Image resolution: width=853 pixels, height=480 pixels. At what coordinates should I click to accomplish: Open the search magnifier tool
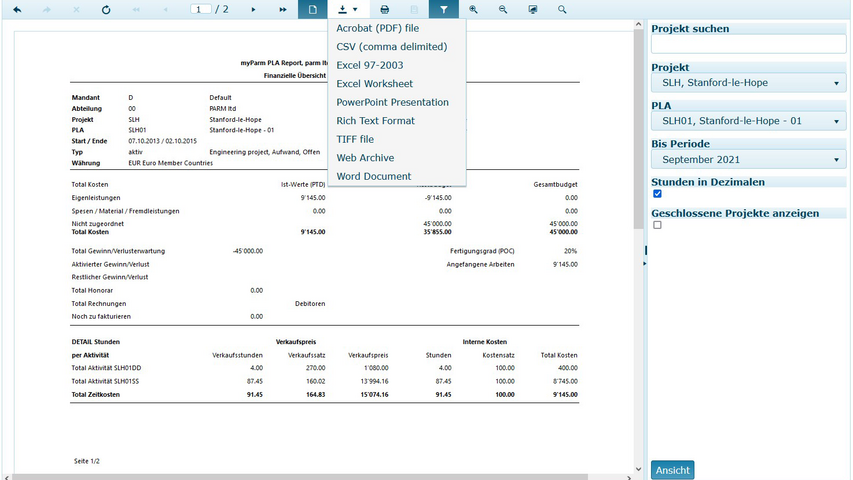pyautogui.click(x=562, y=9)
